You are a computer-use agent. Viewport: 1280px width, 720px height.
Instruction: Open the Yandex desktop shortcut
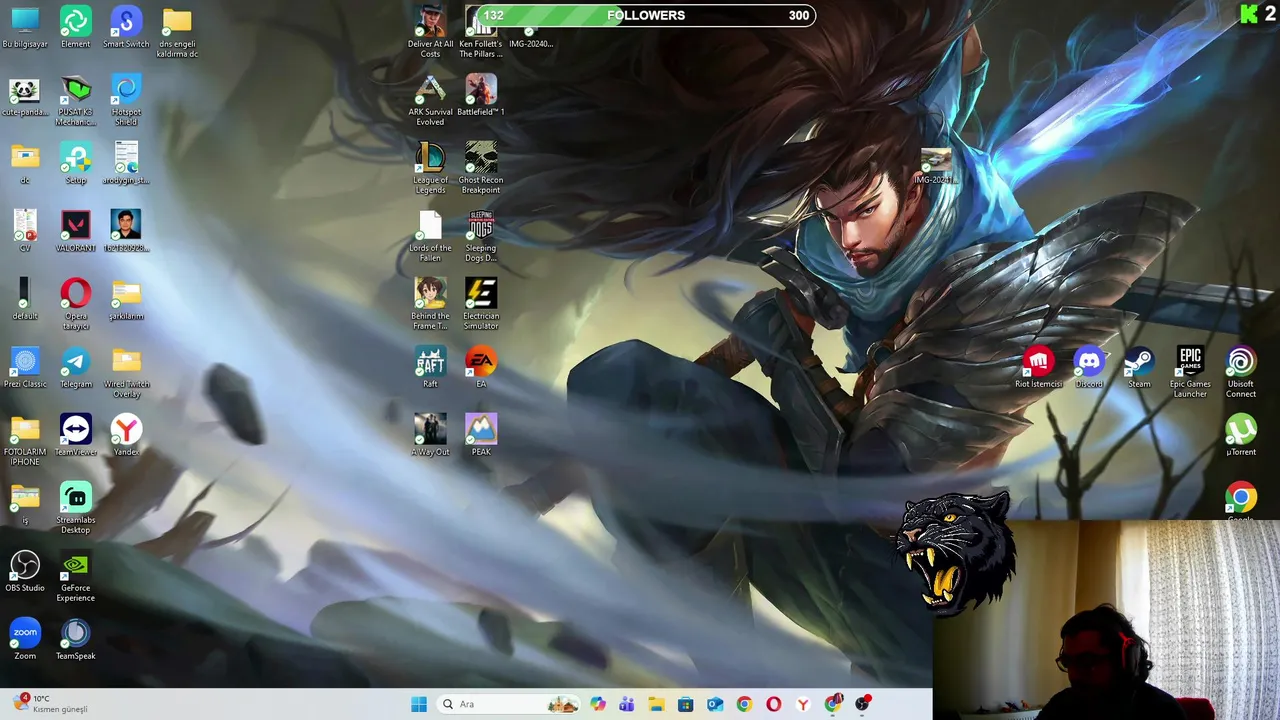coord(126,435)
